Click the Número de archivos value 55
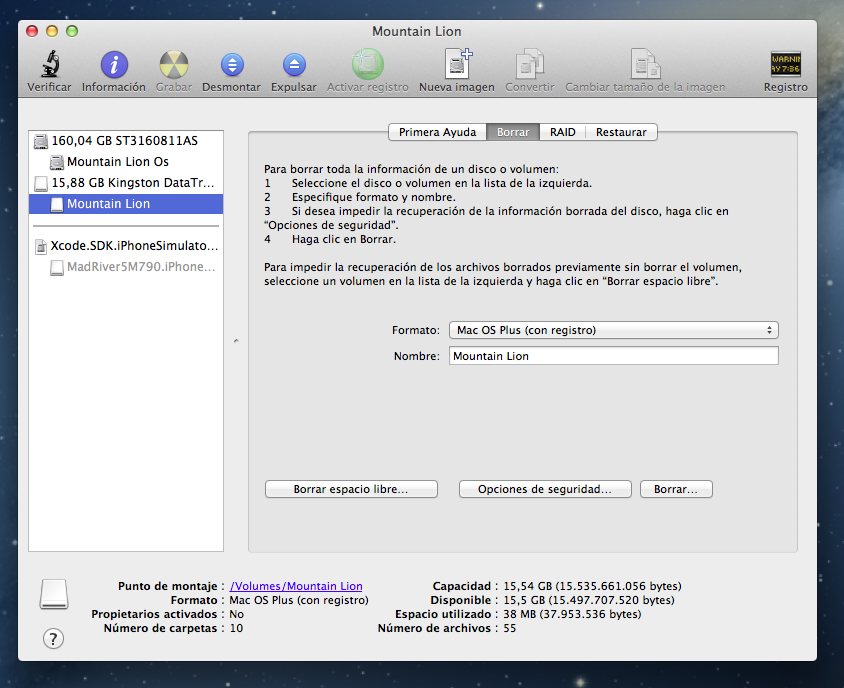This screenshot has width=844, height=688. tap(509, 628)
